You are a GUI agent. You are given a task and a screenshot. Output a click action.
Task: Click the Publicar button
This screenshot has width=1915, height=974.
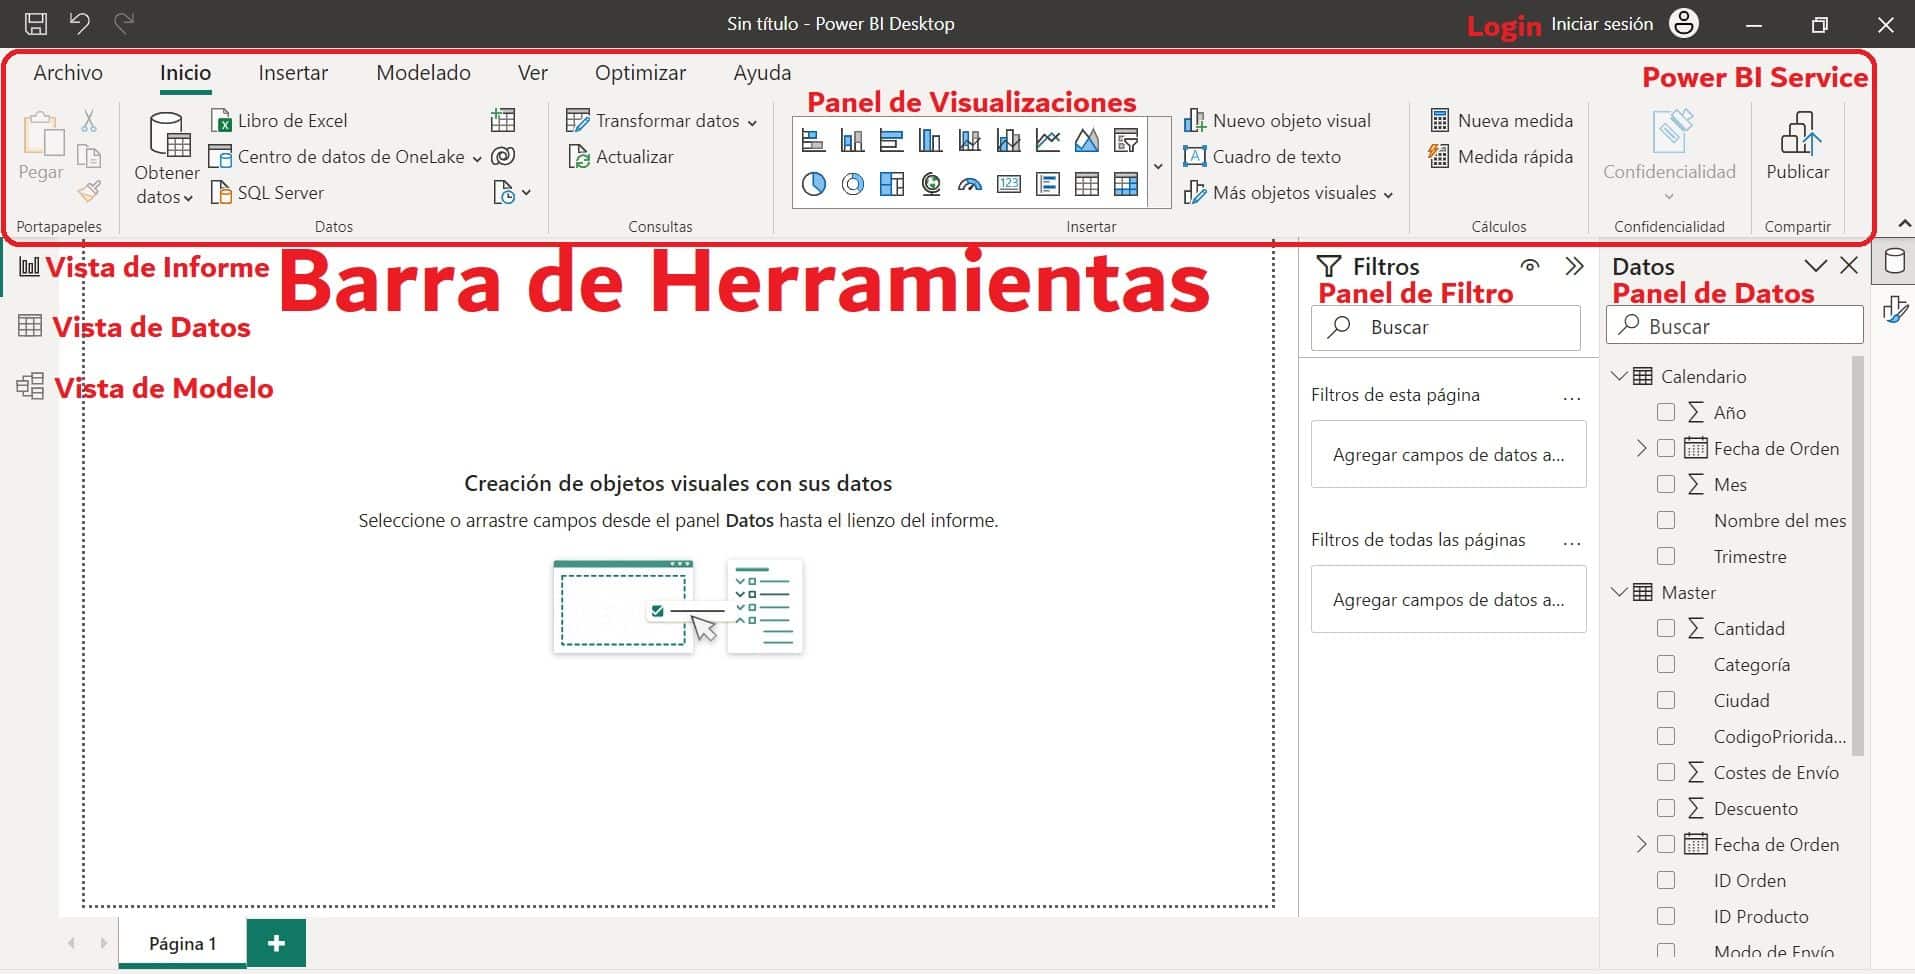pos(1797,147)
